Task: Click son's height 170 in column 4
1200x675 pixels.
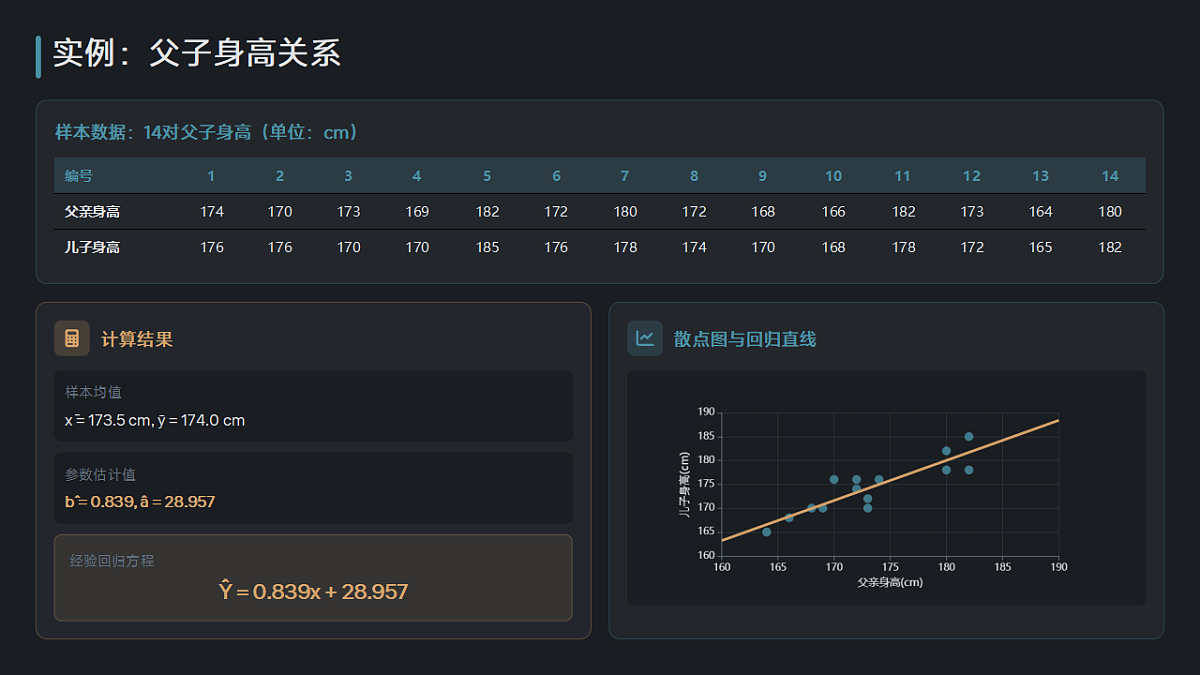Action: point(417,247)
